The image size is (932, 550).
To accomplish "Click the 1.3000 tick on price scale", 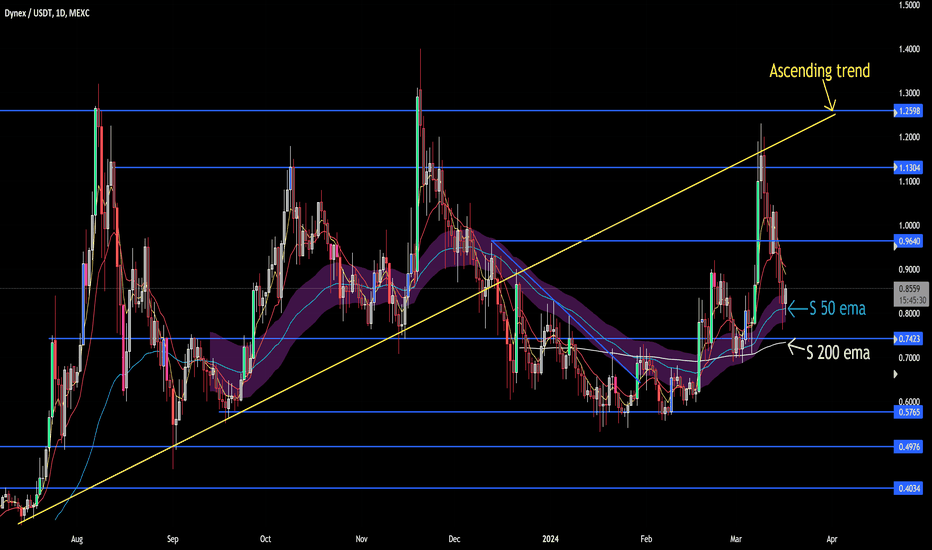I will click(x=909, y=93).
